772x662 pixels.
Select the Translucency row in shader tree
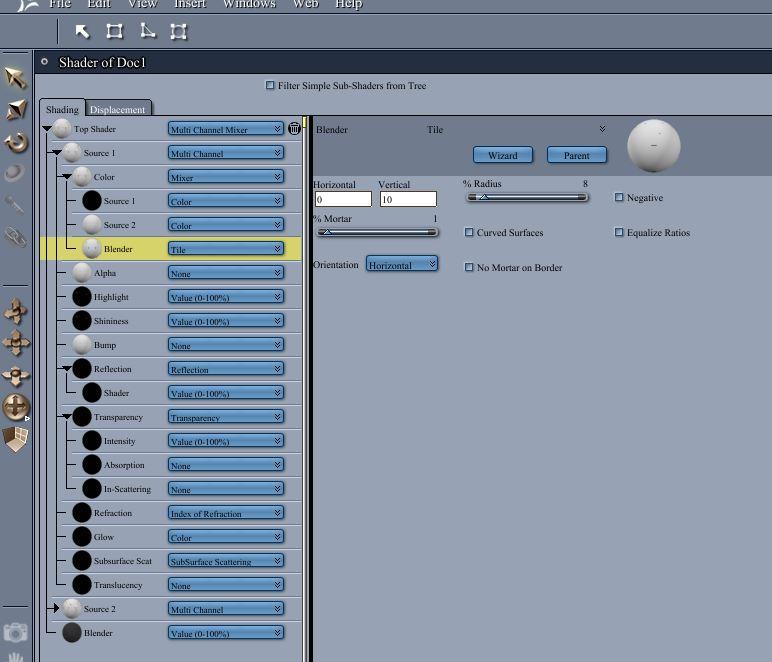click(x=171, y=585)
